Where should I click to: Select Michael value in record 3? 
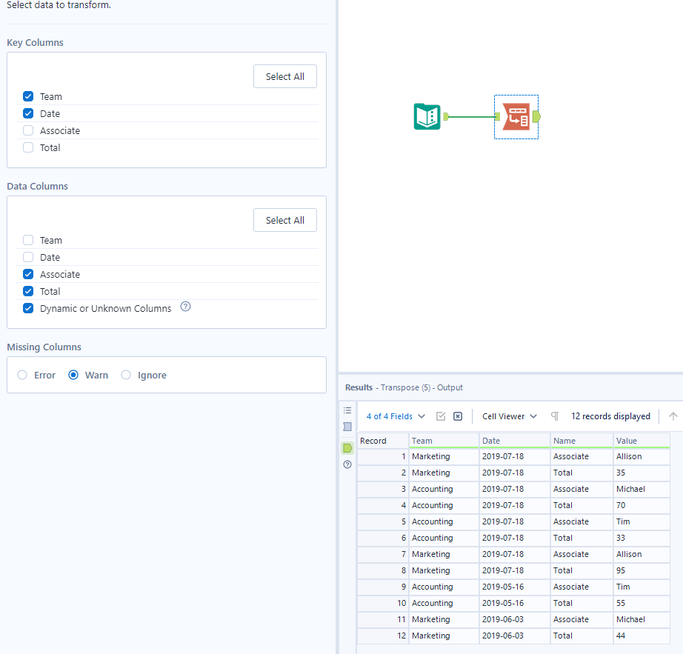pyautogui.click(x=641, y=489)
